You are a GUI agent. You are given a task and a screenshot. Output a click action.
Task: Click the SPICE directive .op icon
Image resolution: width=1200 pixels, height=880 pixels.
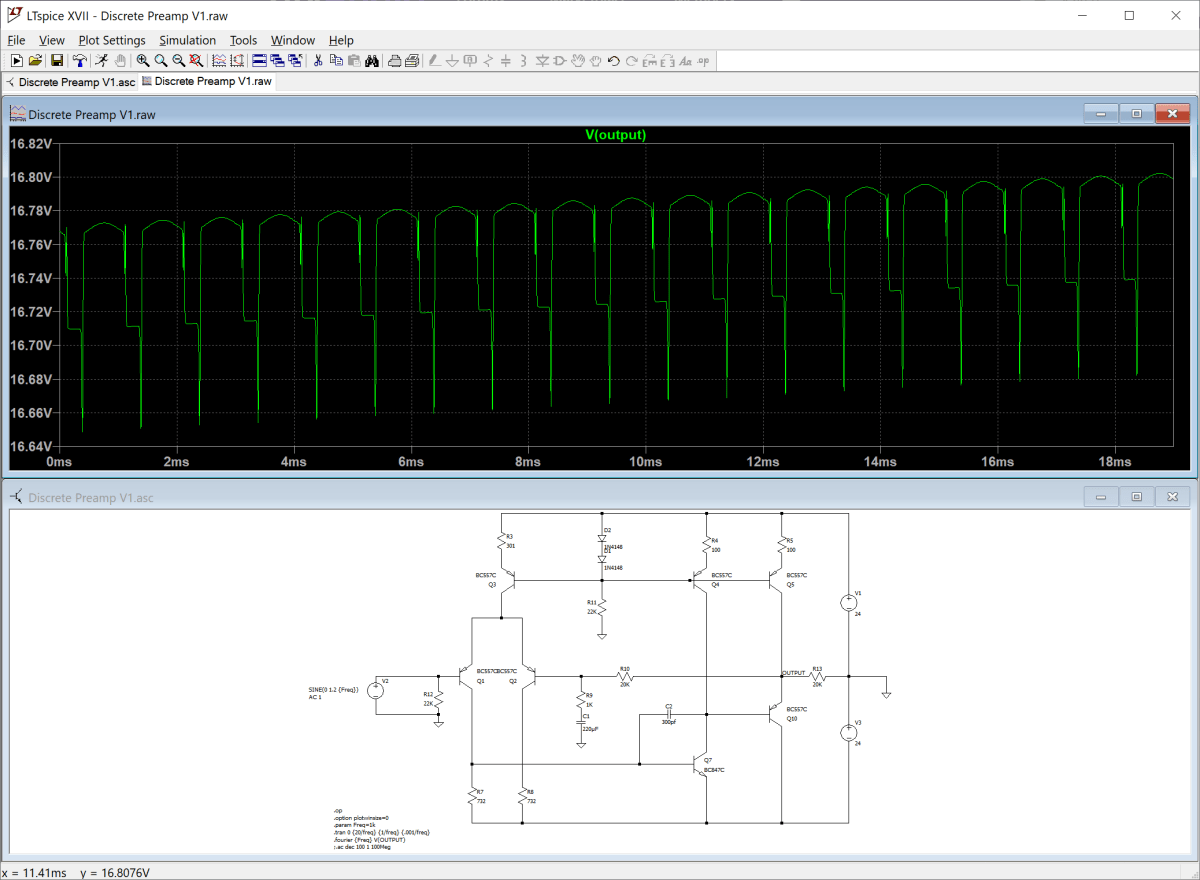(x=703, y=61)
